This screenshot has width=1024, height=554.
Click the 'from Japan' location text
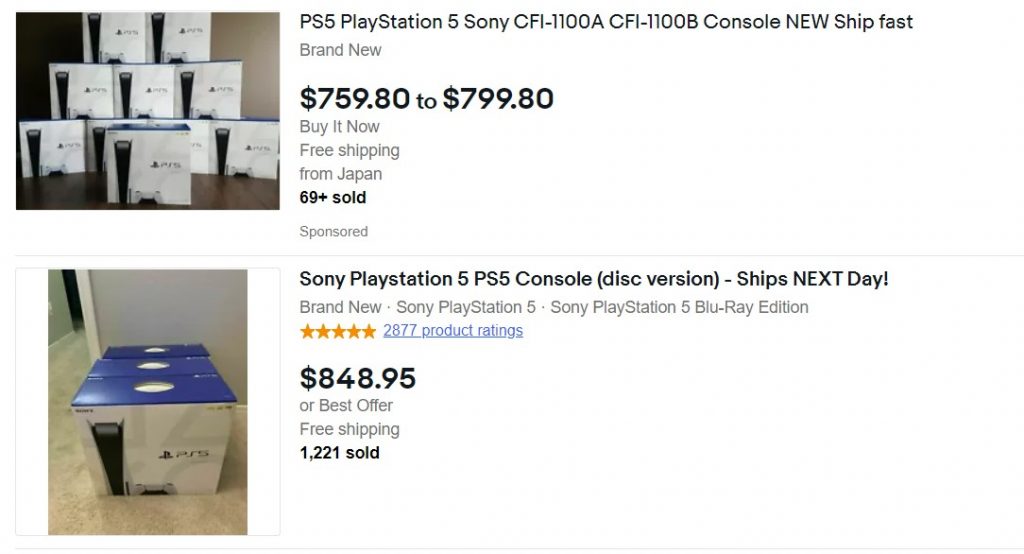pyautogui.click(x=341, y=174)
